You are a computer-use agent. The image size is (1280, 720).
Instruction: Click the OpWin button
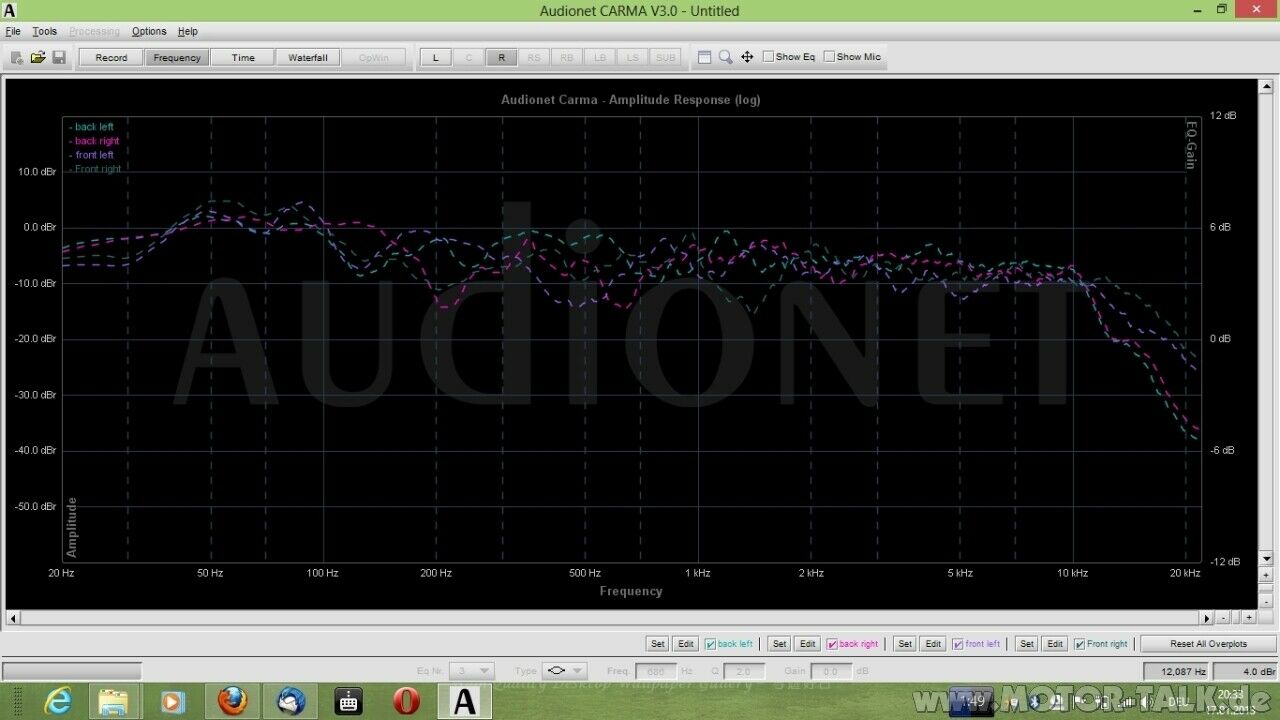click(x=374, y=57)
